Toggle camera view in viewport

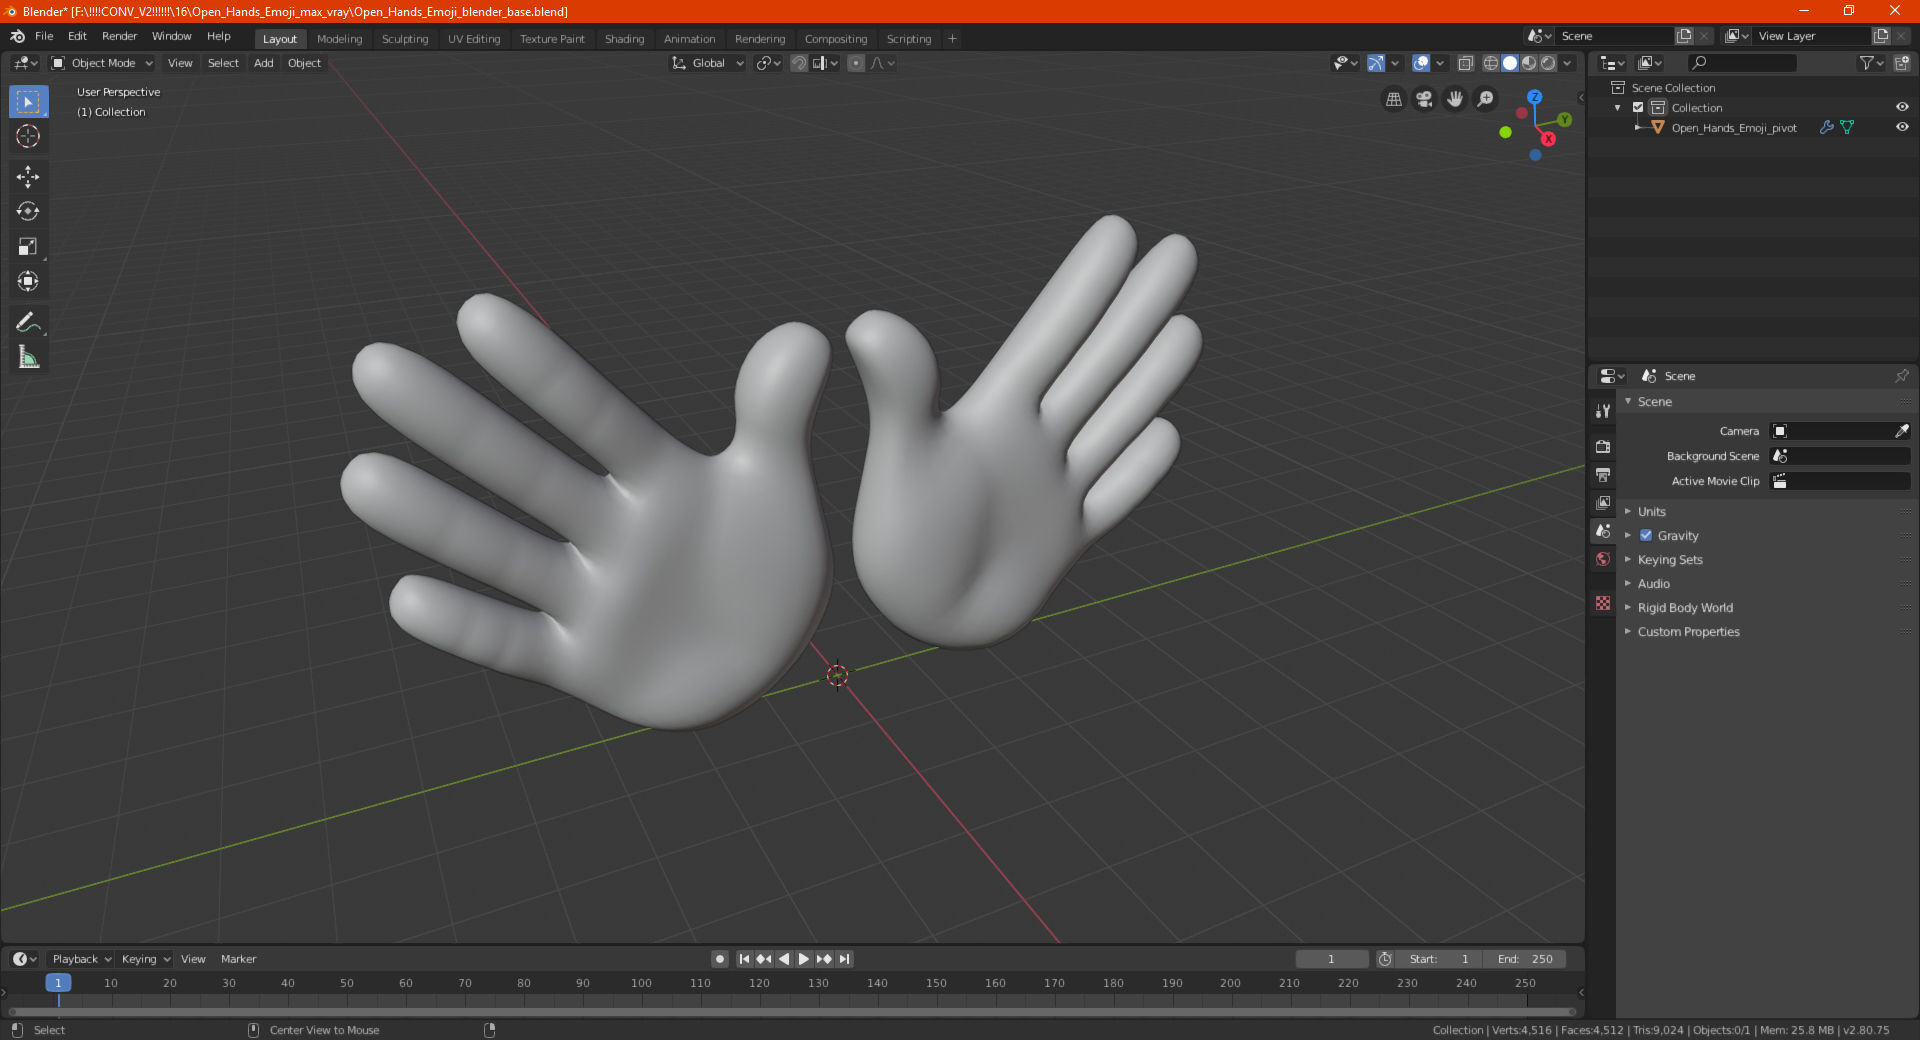(1424, 99)
